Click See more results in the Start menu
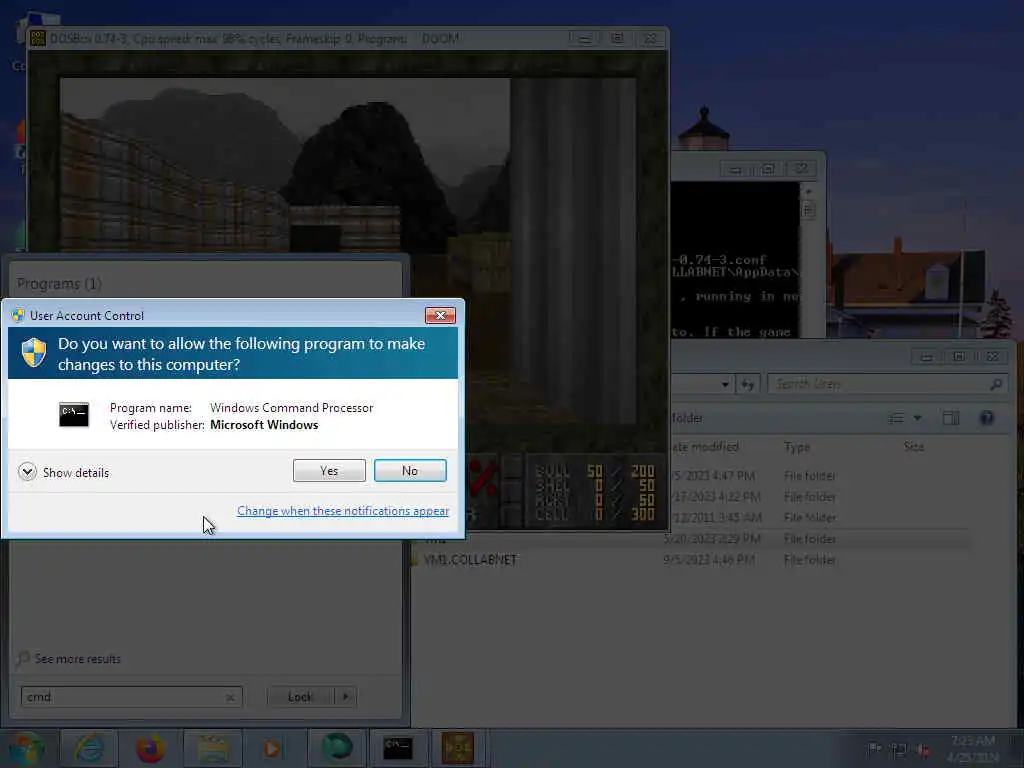1024x768 pixels. [x=77, y=659]
